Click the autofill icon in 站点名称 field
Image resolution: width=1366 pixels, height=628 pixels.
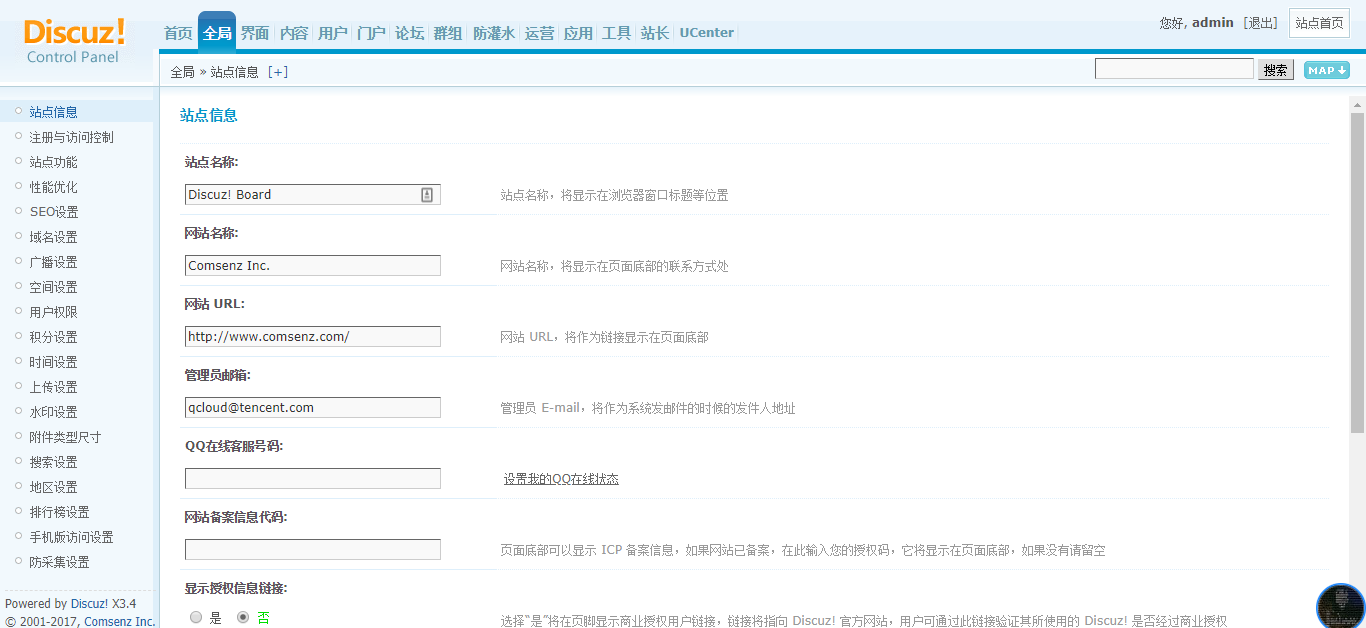(x=427, y=195)
